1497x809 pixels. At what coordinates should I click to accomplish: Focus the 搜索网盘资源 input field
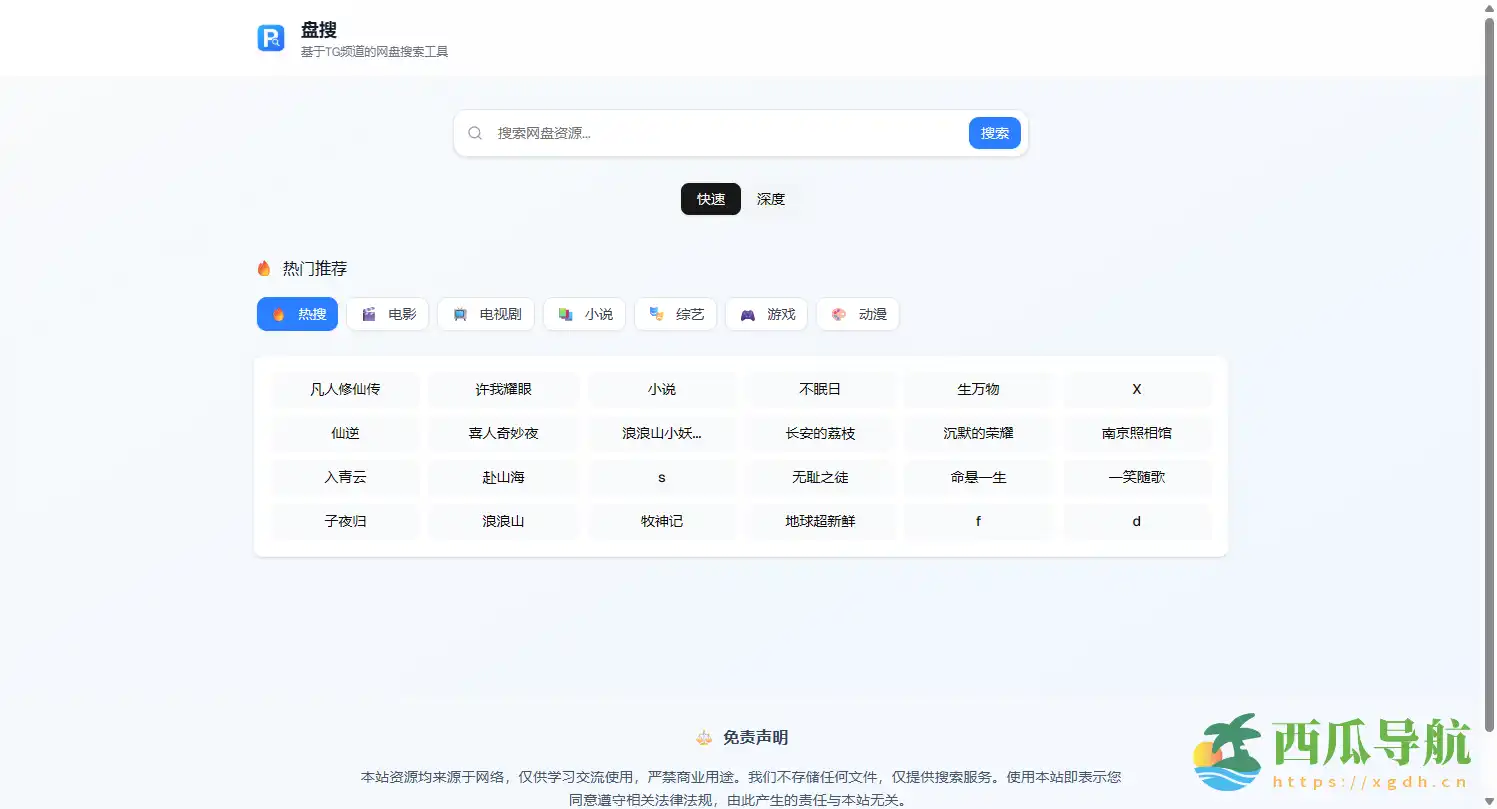[x=725, y=133]
